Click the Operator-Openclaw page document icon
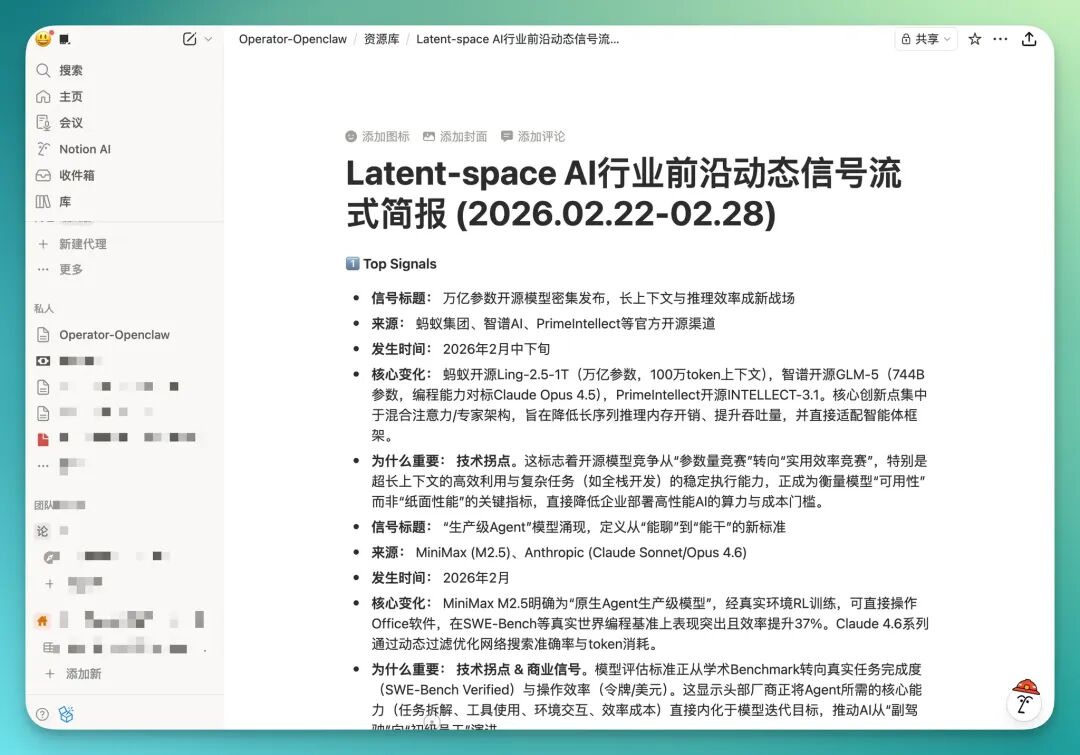The width and height of the screenshot is (1080, 755). (43, 335)
